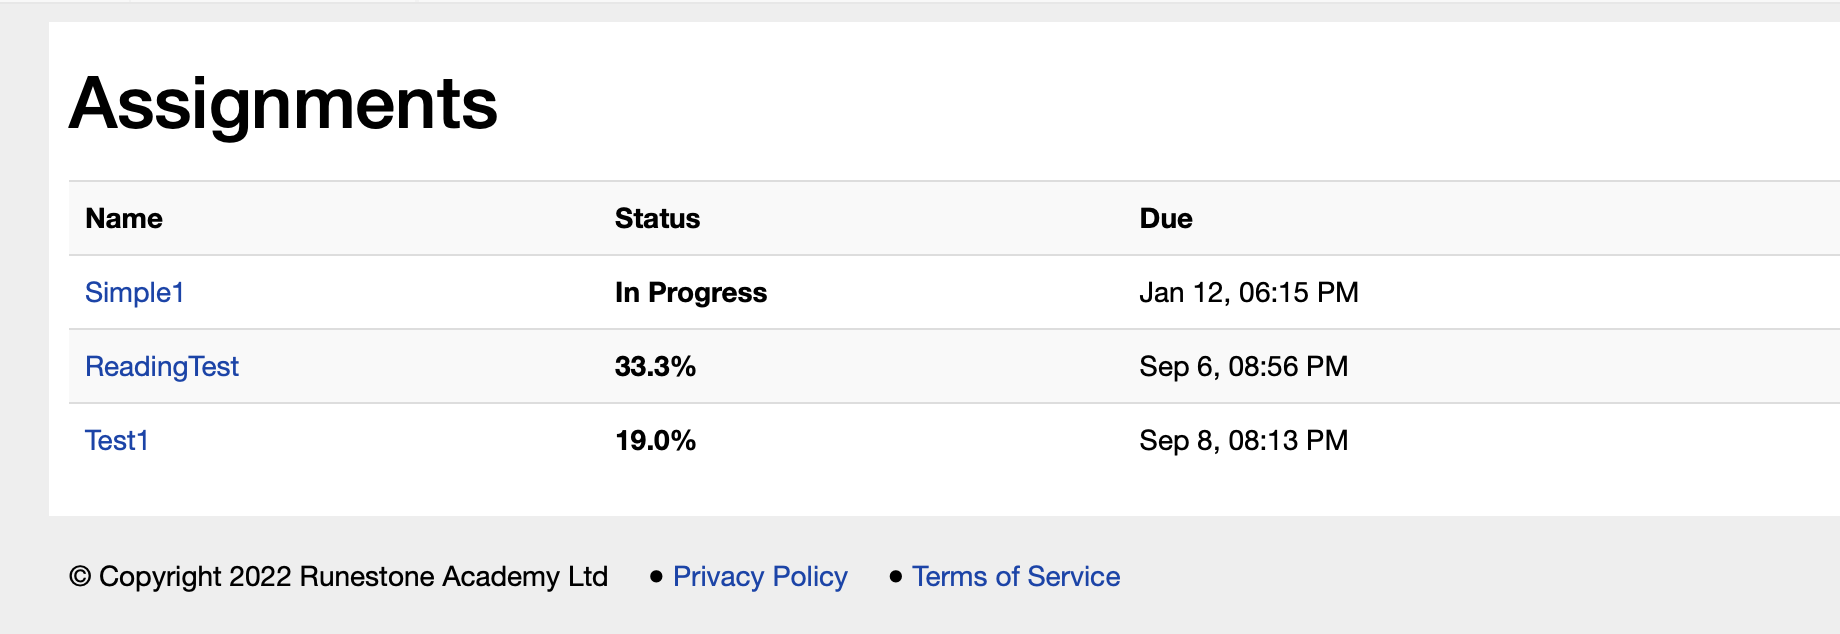Image resolution: width=1840 pixels, height=634 pixels.
Task: Click the Sep 8, 08:13 PM due date
Action: (x=1244, y=440)
